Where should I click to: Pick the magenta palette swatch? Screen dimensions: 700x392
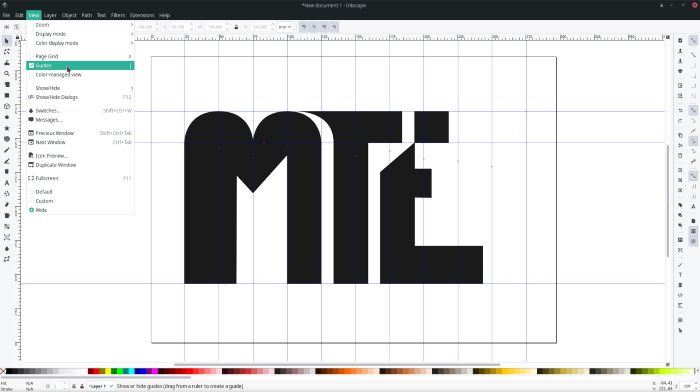[x=154, y=371]
